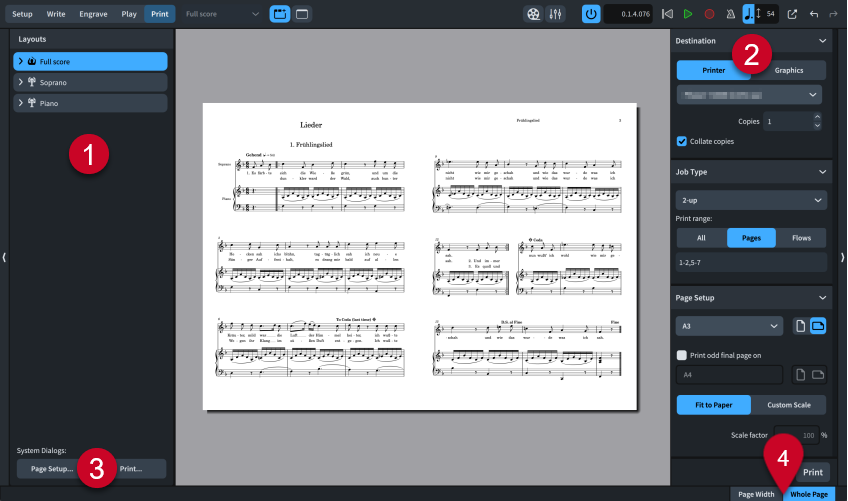Click the Page Width view button

coord(756,494)
